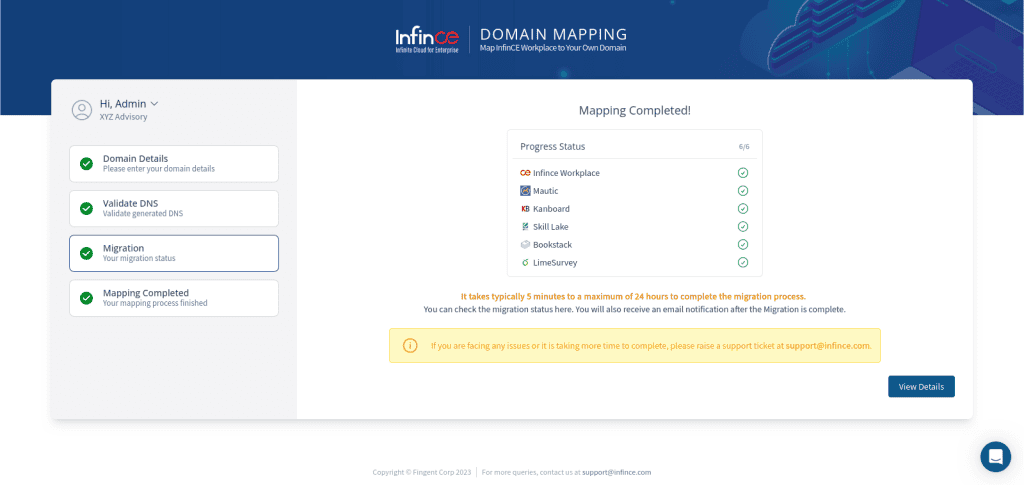Image resolution: width=1024 pixels, height=485 pixels.
Task: Click the Kanboard label
Action: point(551,209)
